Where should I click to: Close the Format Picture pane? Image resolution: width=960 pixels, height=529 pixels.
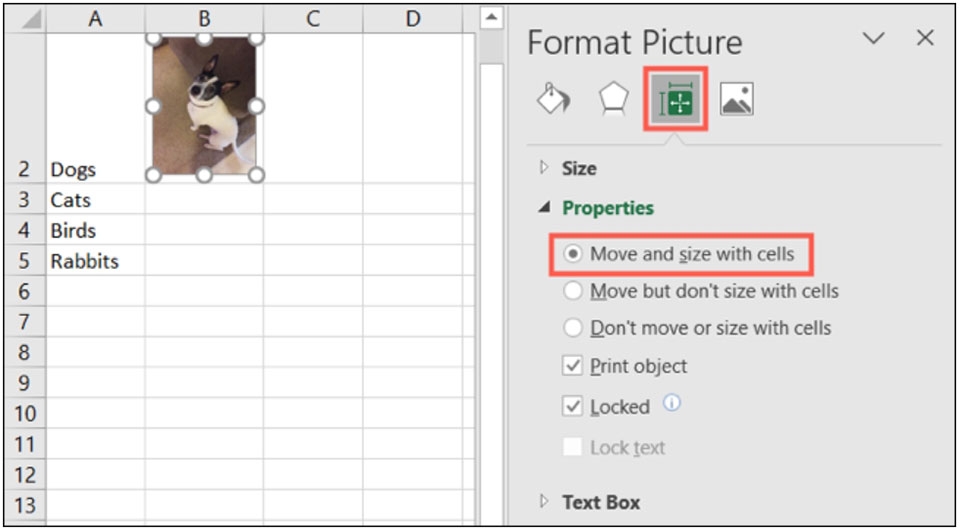(925, 38)
